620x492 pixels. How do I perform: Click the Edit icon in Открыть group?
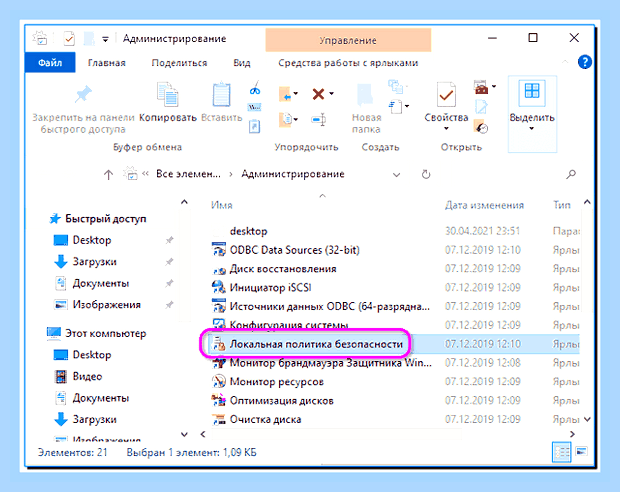481,107
